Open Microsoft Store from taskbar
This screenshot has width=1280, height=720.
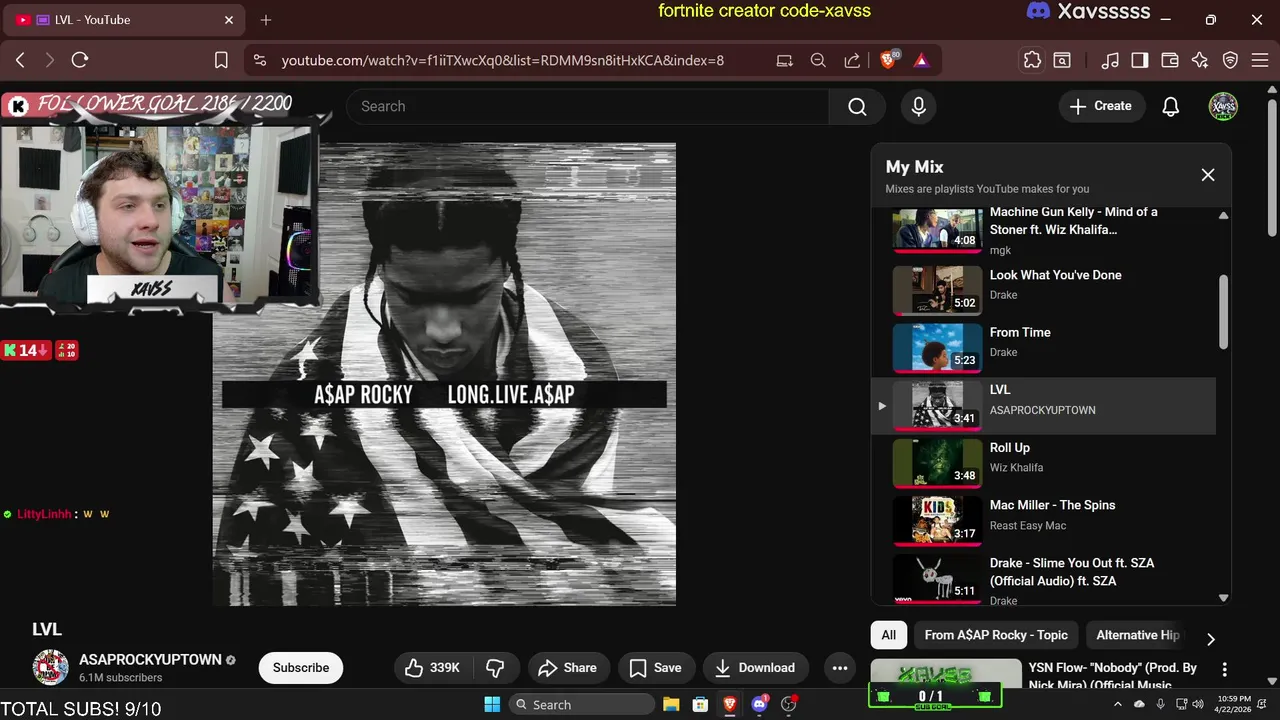tap(700, 704)
